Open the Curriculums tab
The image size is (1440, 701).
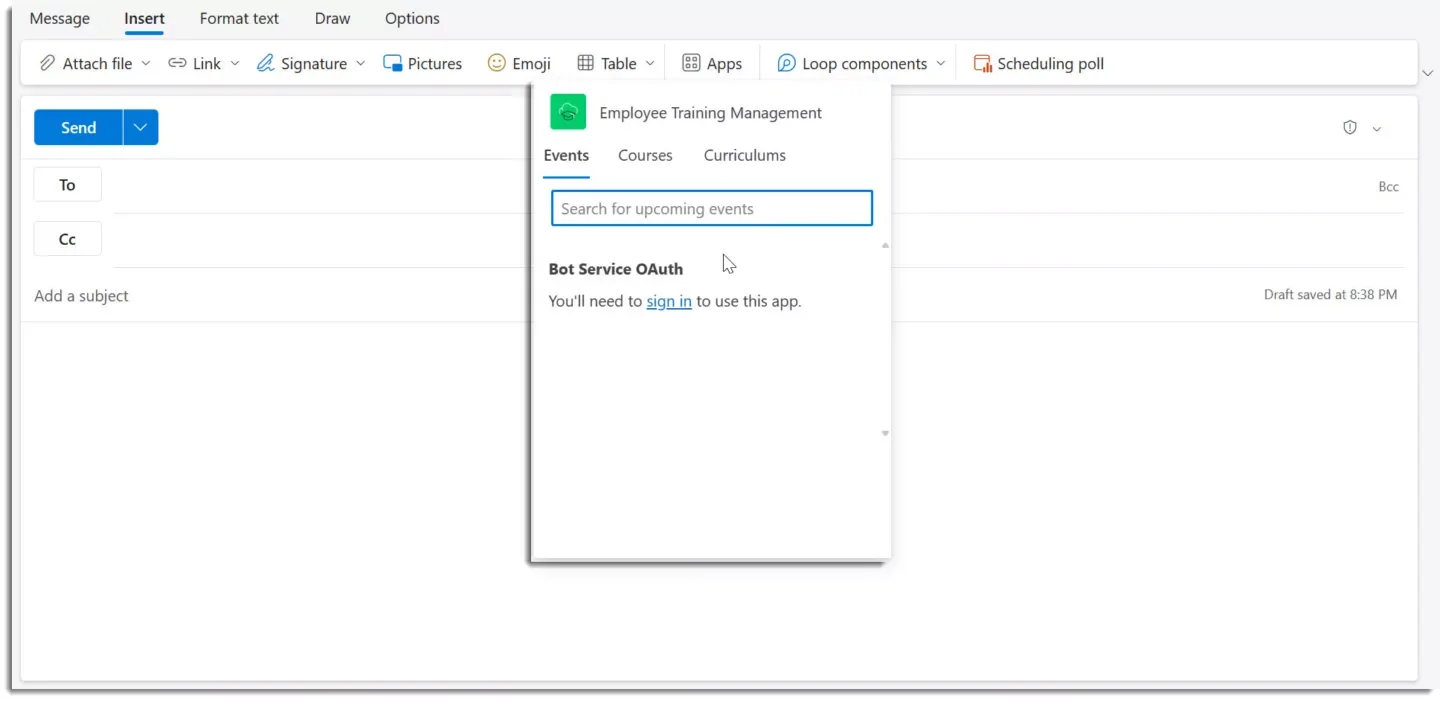click(x=745, y=155)
